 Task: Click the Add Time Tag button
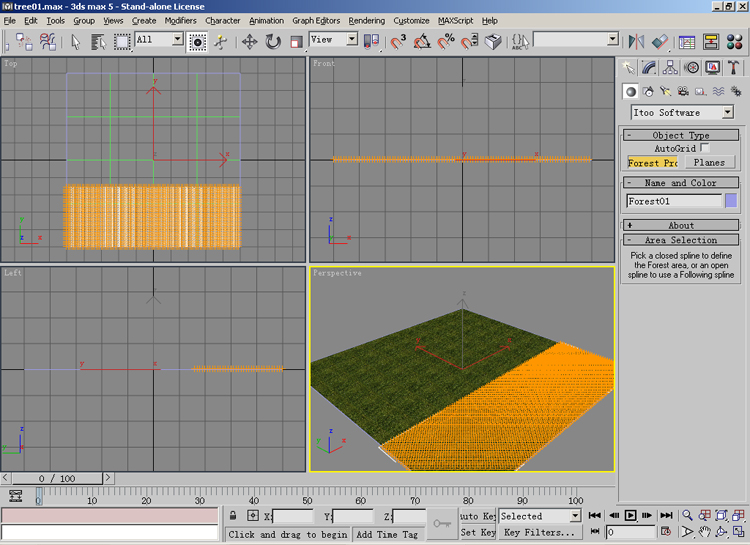pyautogui.click(x=386, y=534)
